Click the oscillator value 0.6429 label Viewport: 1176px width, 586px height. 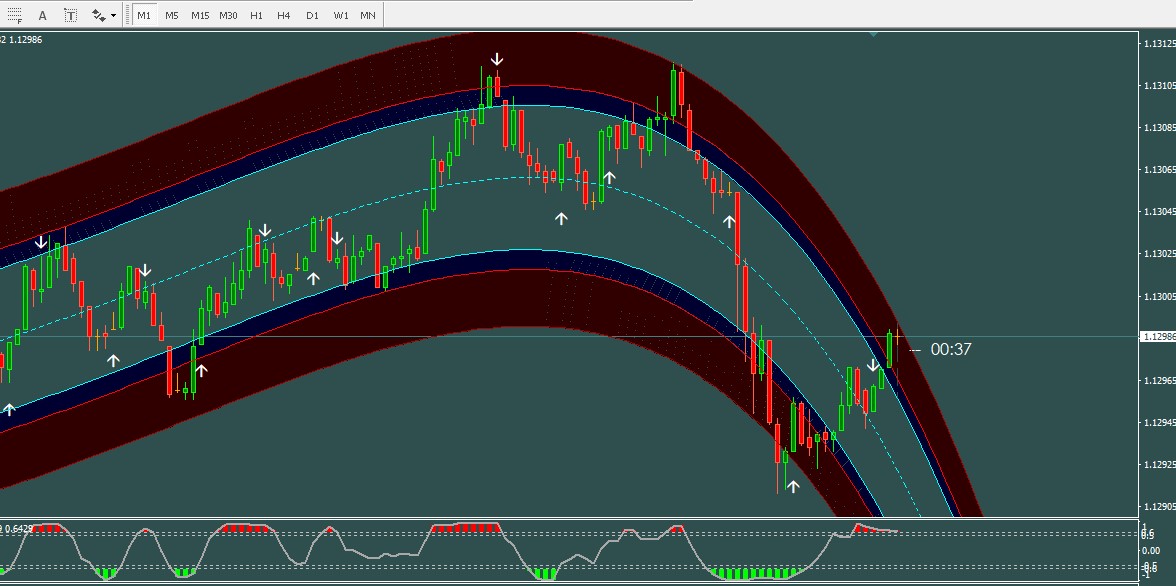pyautogui.click(x=19, y=529)
